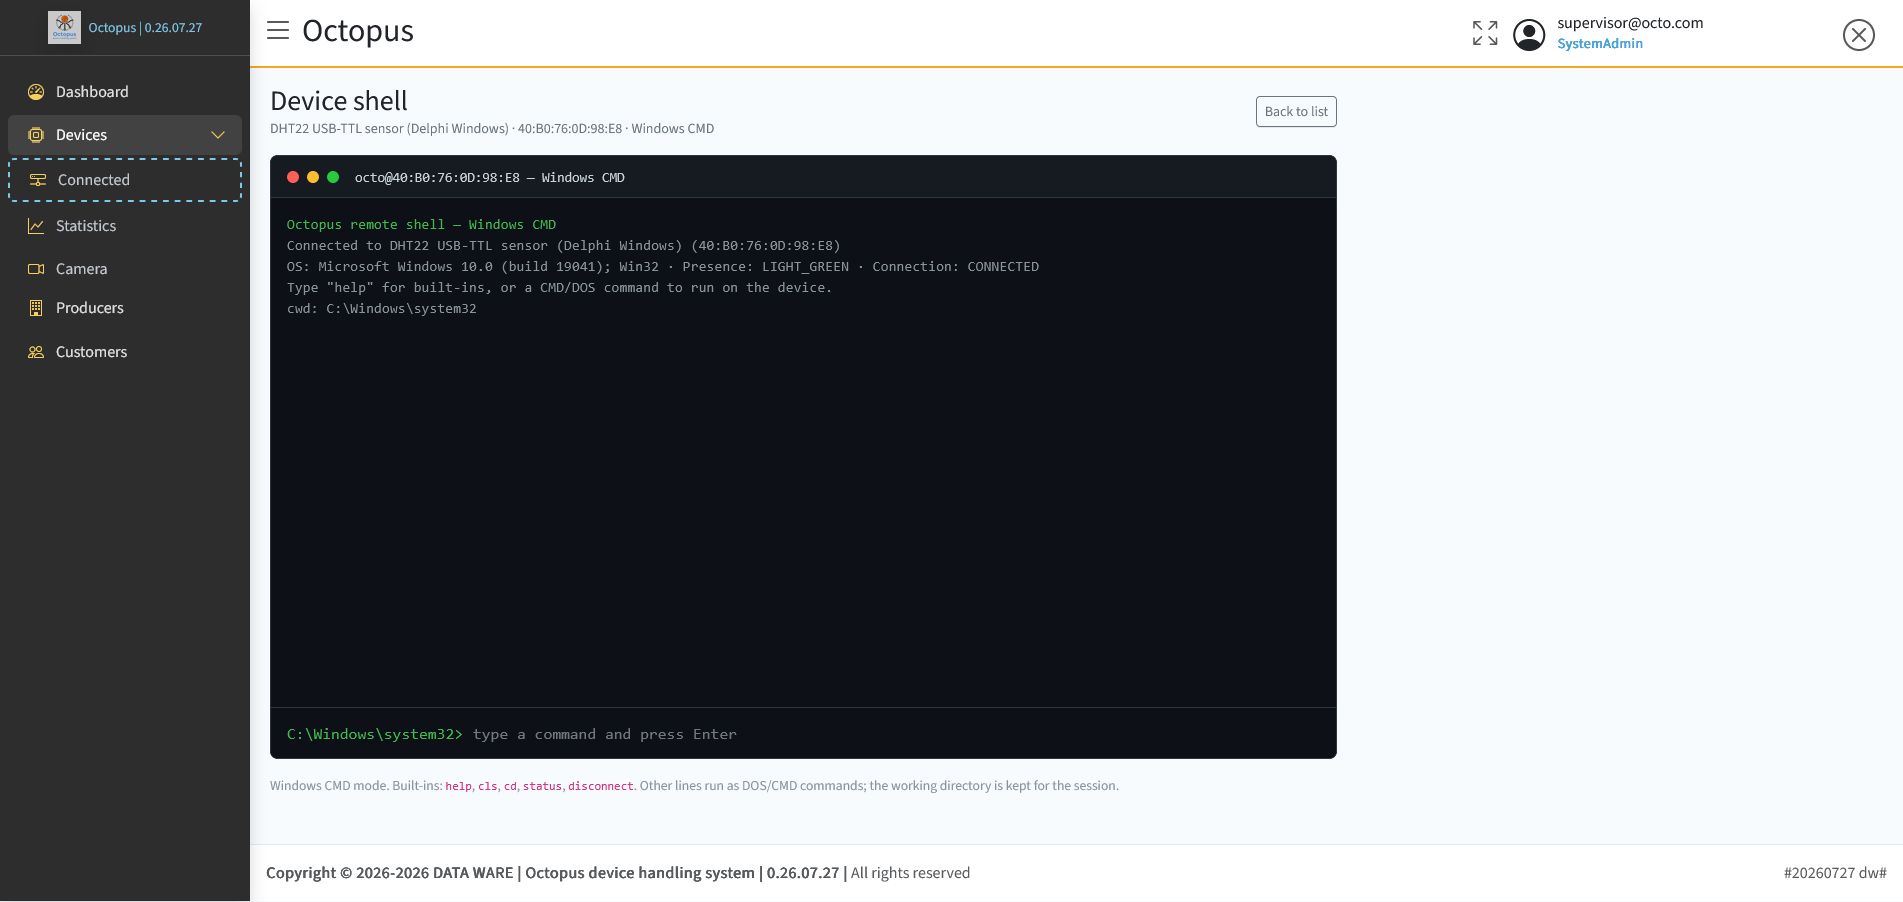Click the OS Microsoft Windows 10.0 line
This screenshot has height=902, width=1903.
tap(663, 267)
